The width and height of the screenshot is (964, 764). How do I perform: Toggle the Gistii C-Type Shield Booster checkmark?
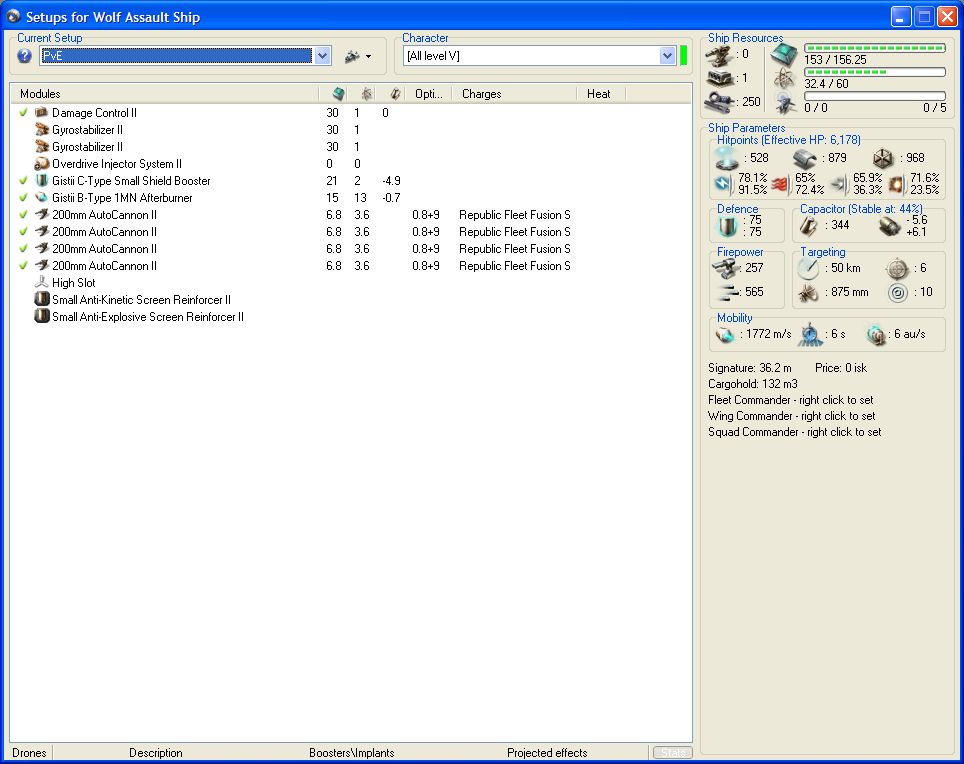point(23,181)
